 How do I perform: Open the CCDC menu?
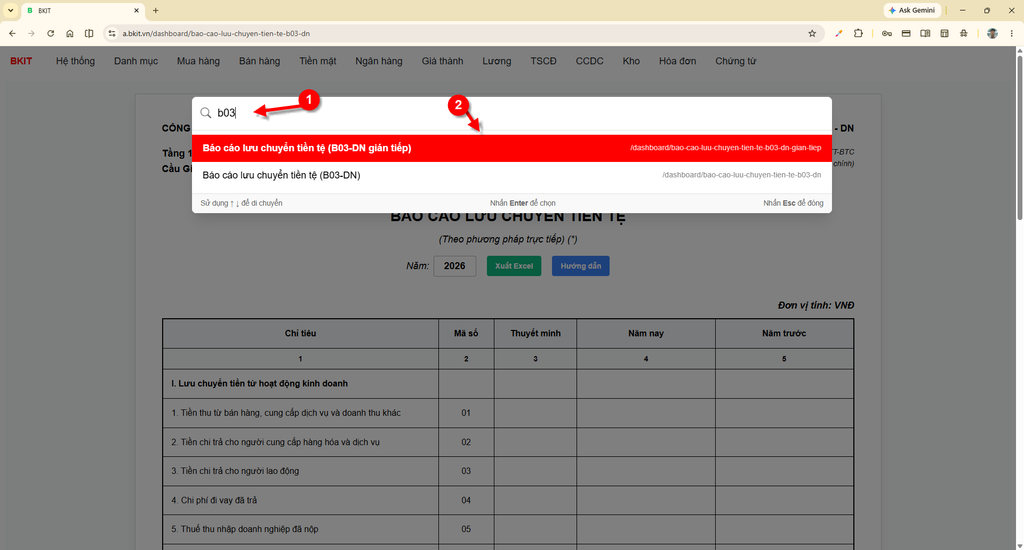[x=589, y=61]
